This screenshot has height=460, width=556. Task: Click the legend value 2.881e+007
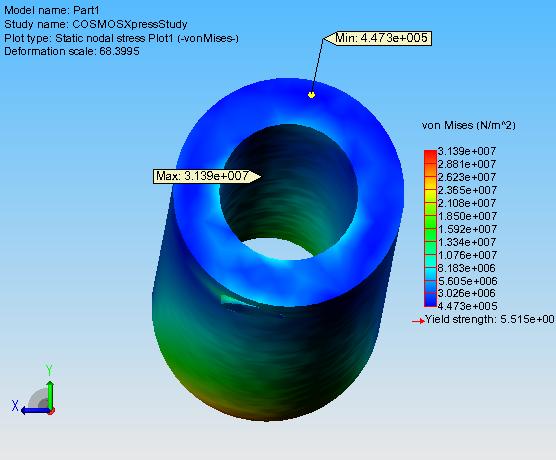tap(467, 164)
